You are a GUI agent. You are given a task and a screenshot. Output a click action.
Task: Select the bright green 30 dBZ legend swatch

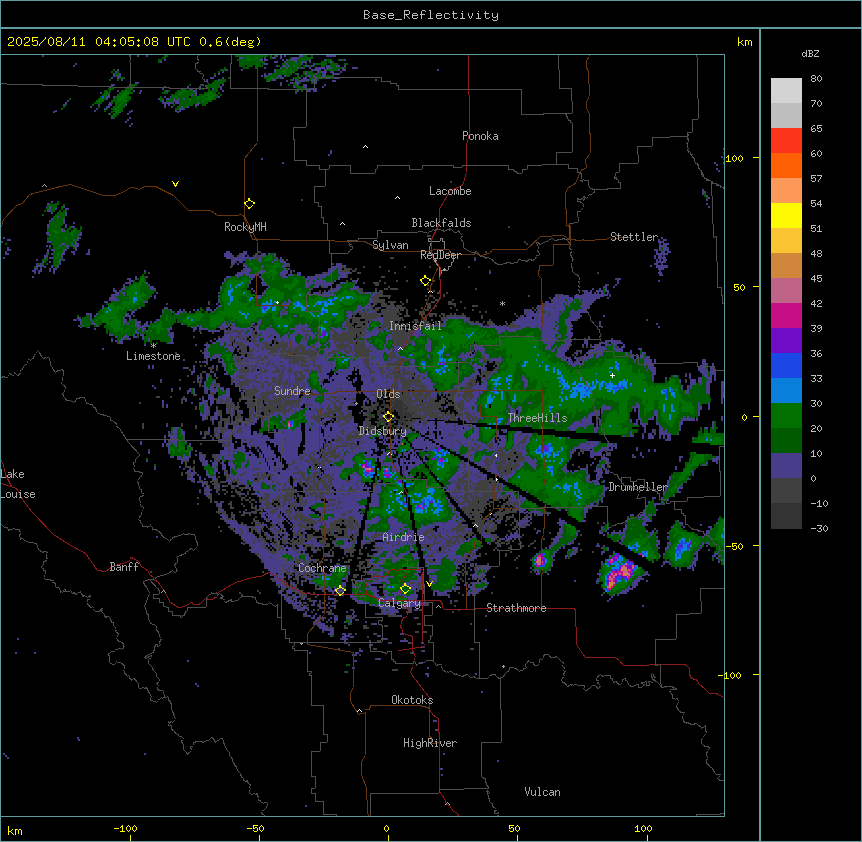786,416
